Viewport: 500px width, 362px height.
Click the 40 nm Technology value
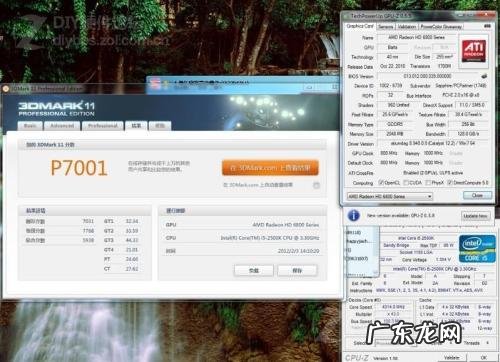tap(393, 57)
